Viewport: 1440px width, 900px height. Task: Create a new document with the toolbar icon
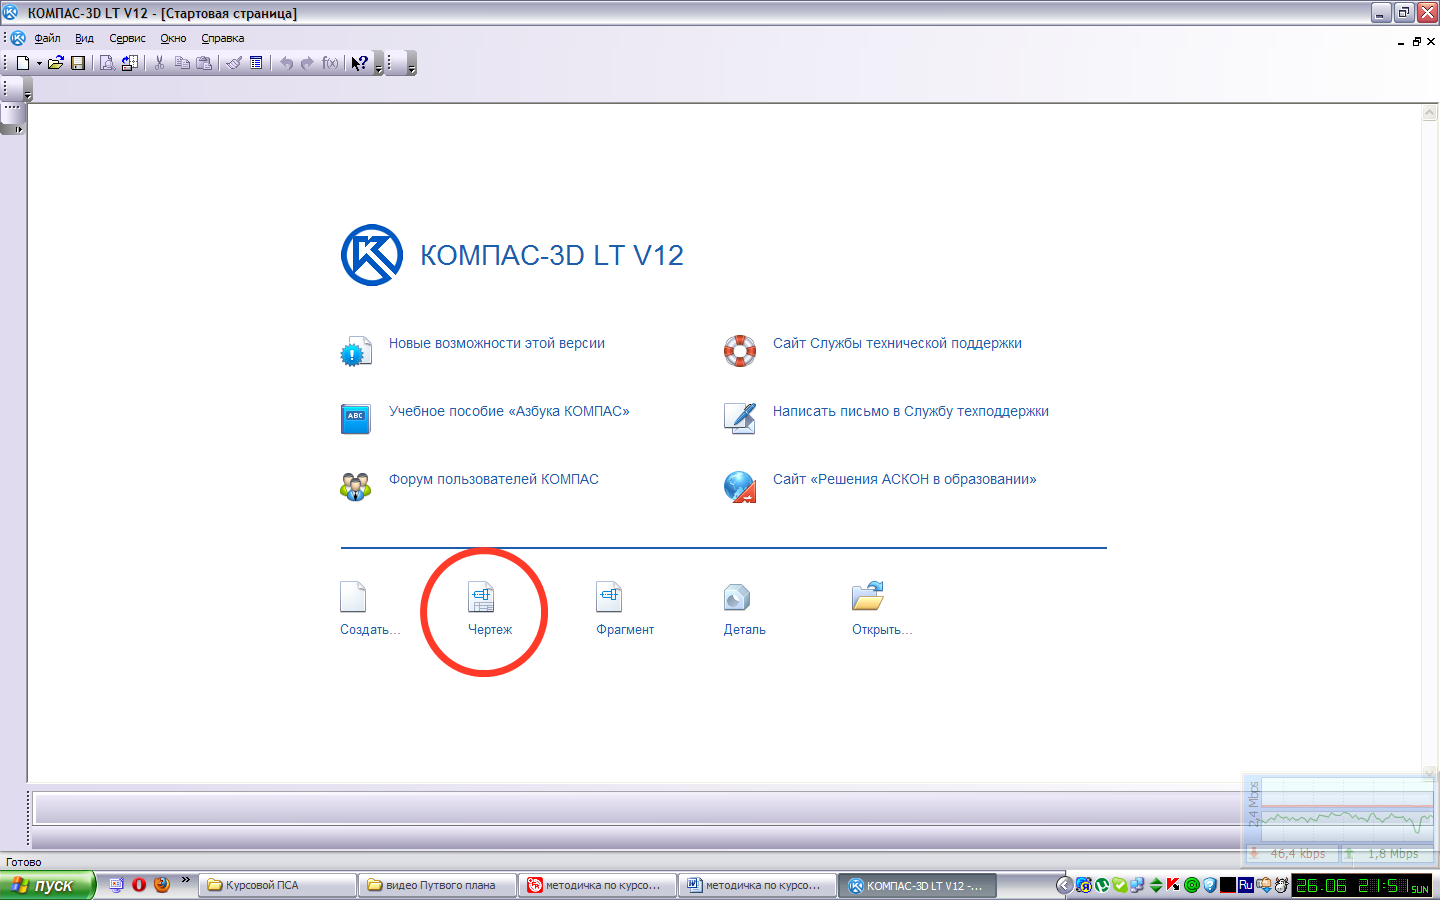(23, 63)
